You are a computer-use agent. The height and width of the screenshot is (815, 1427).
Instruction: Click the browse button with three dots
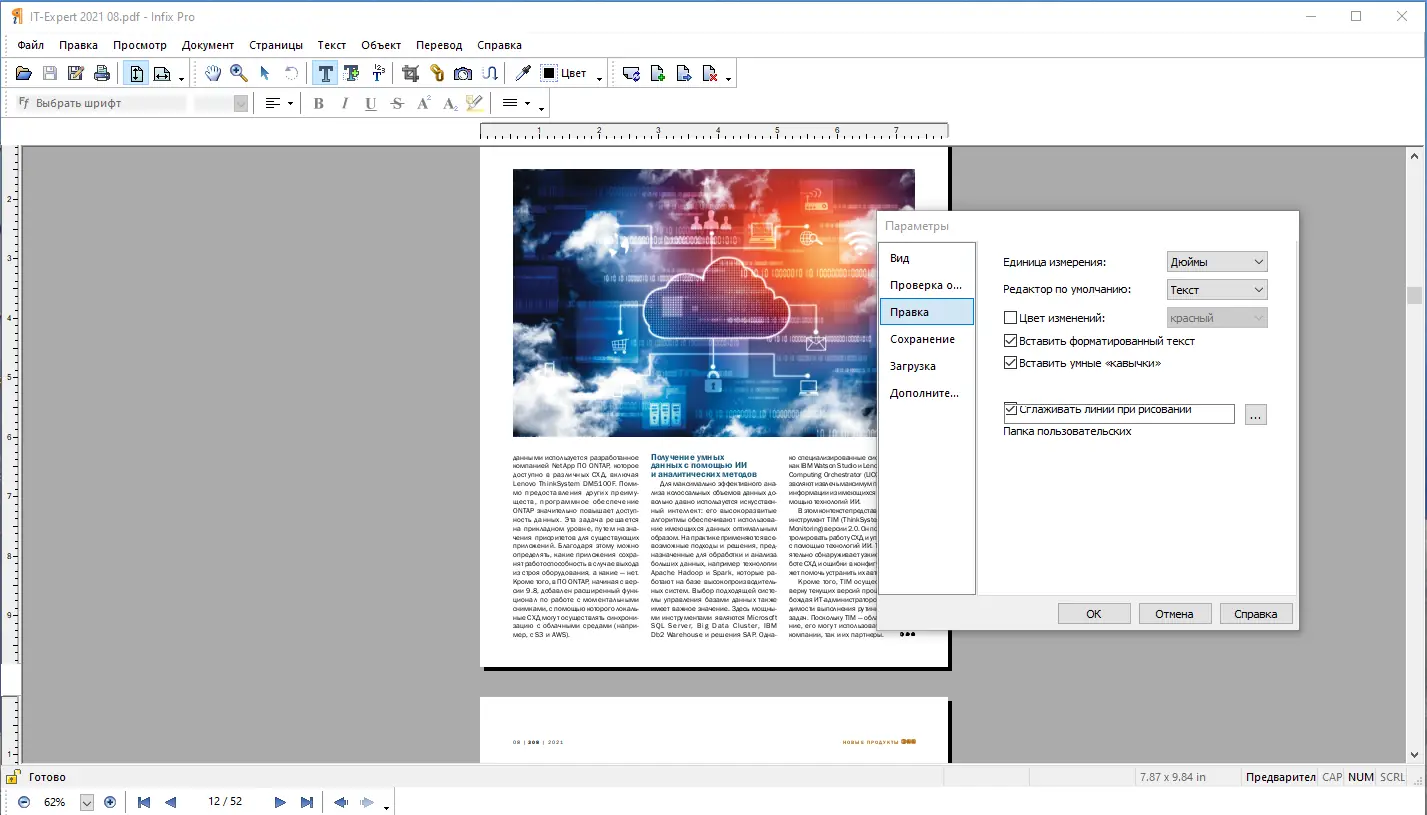click(1256, 414)
